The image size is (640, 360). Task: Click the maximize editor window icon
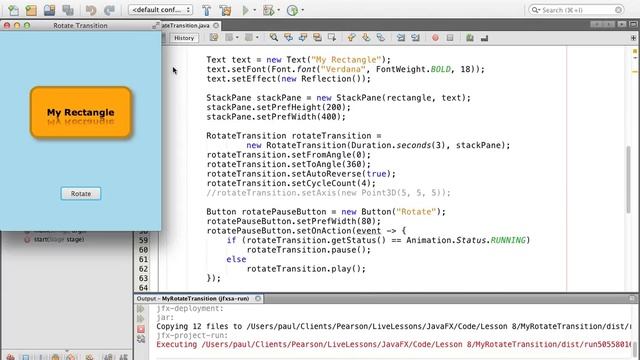tap(633, 24)
